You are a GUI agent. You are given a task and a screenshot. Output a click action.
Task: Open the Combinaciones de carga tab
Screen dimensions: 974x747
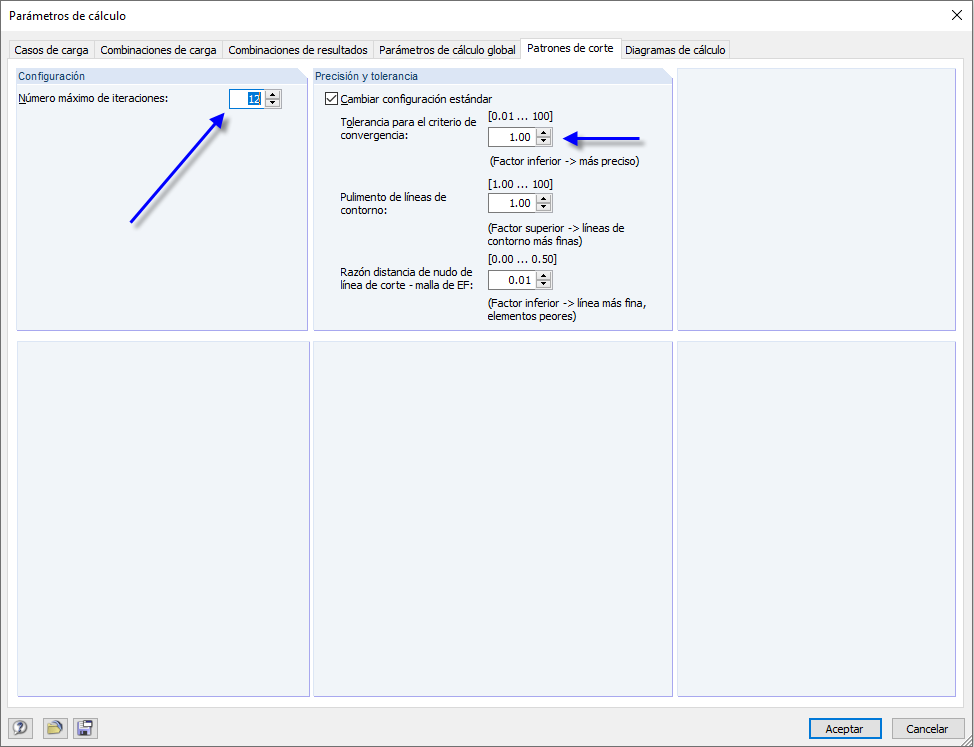158,50
